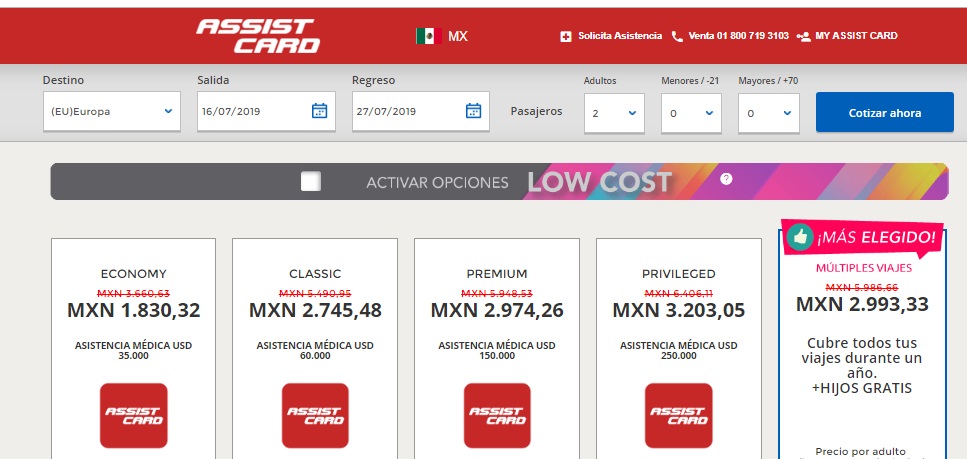Image resolution: width=967 pixels, height=459 pixels.
Task: Click the Pasajeros label
Action: pyautogui.click(x=537, y=112)
